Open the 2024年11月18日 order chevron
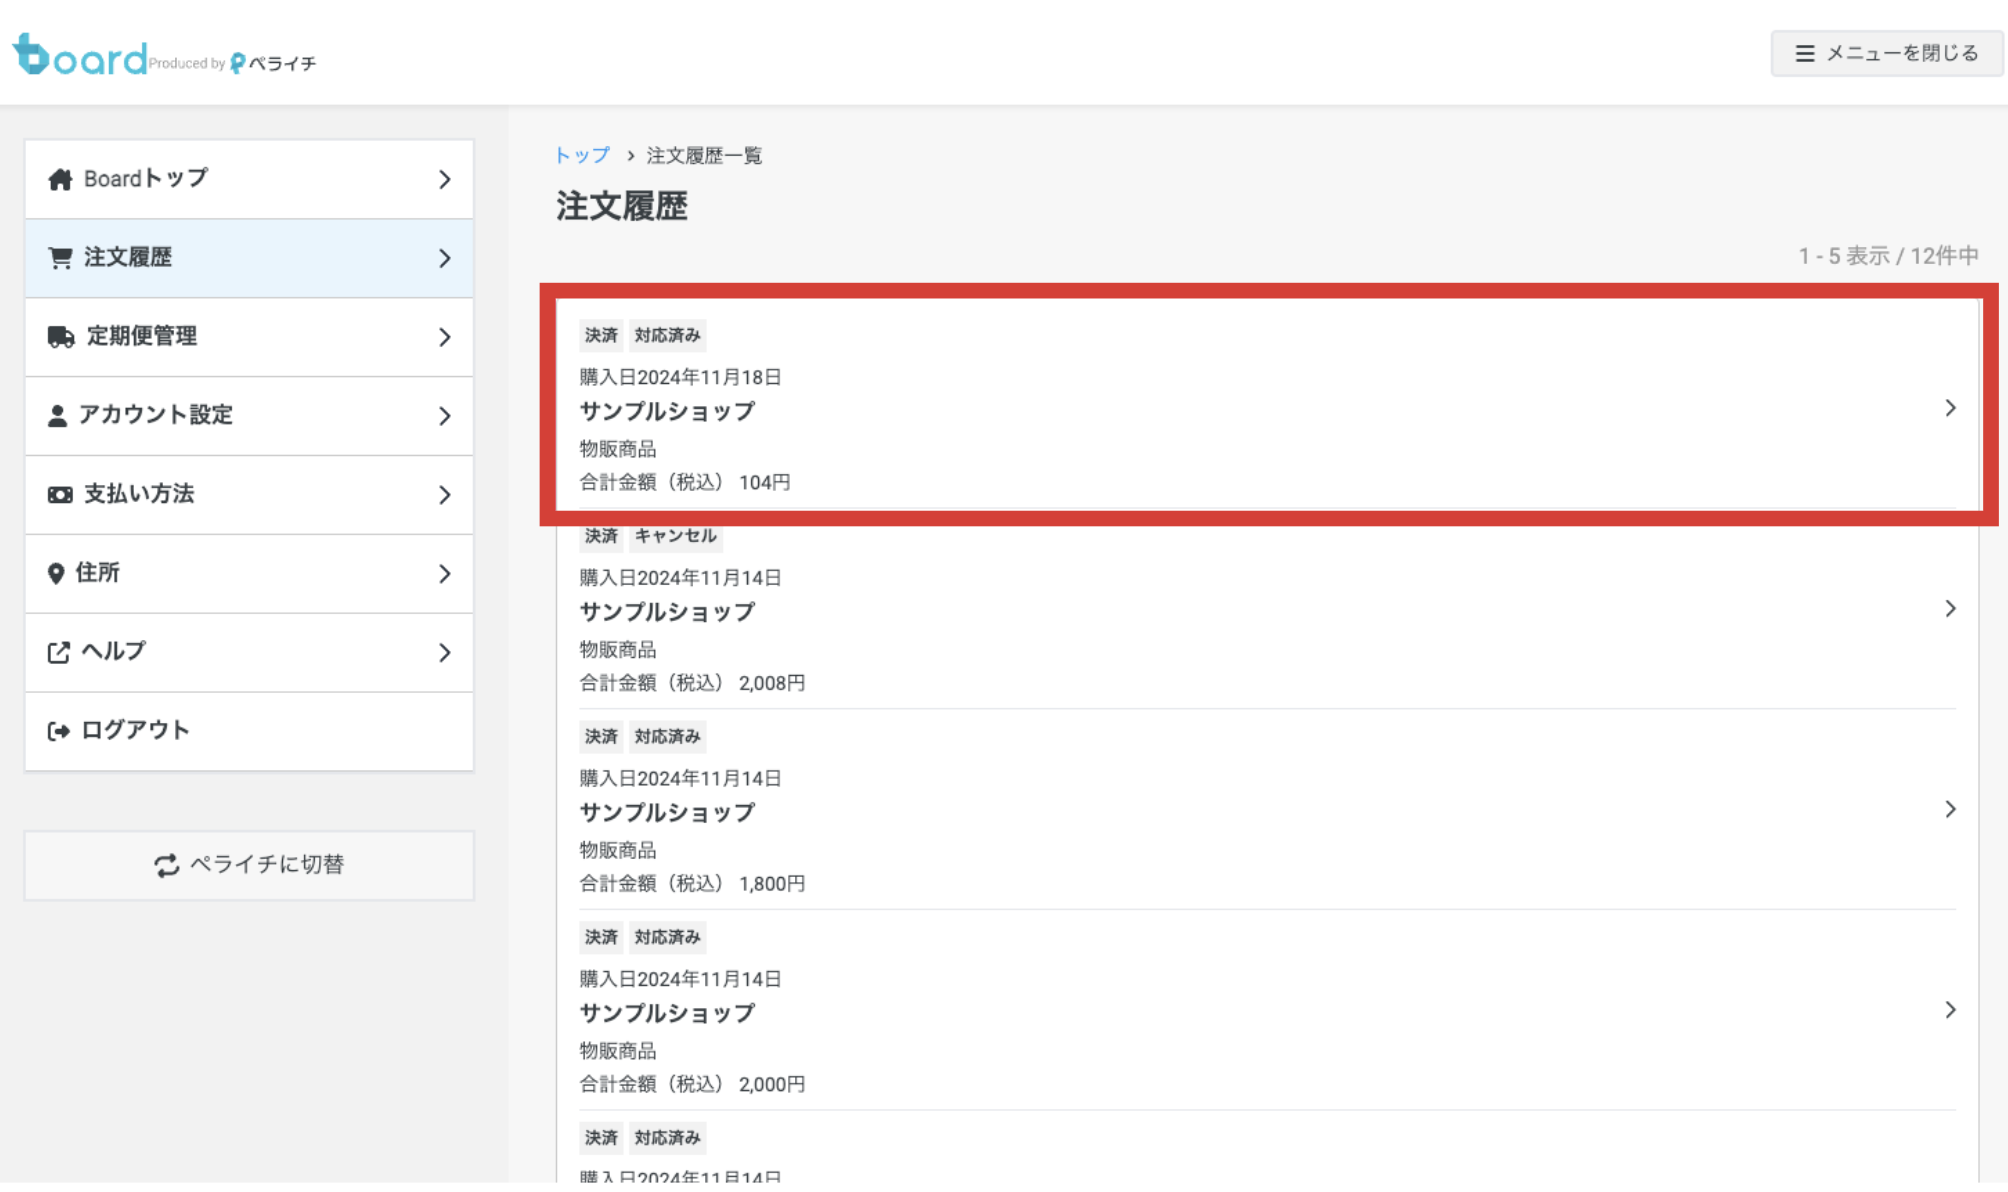The height and width of the screenshot is (1192, 2008). pyautogui.click(x=1950, y=408)
